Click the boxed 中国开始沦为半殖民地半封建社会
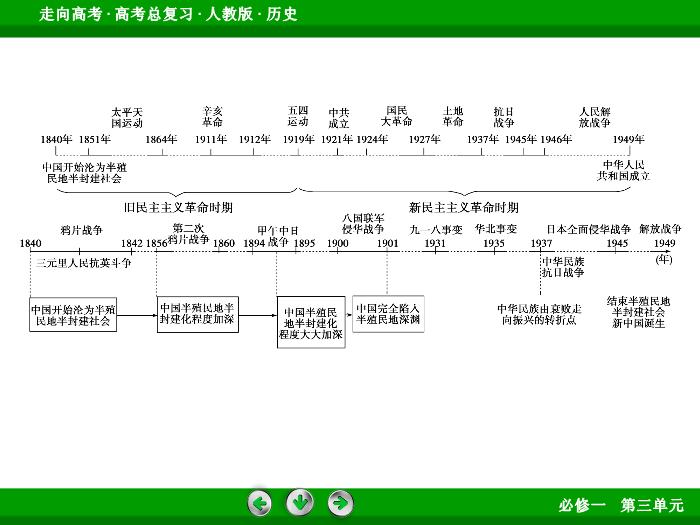Viewport: 700px width, 525px height. tap(73, 315)
